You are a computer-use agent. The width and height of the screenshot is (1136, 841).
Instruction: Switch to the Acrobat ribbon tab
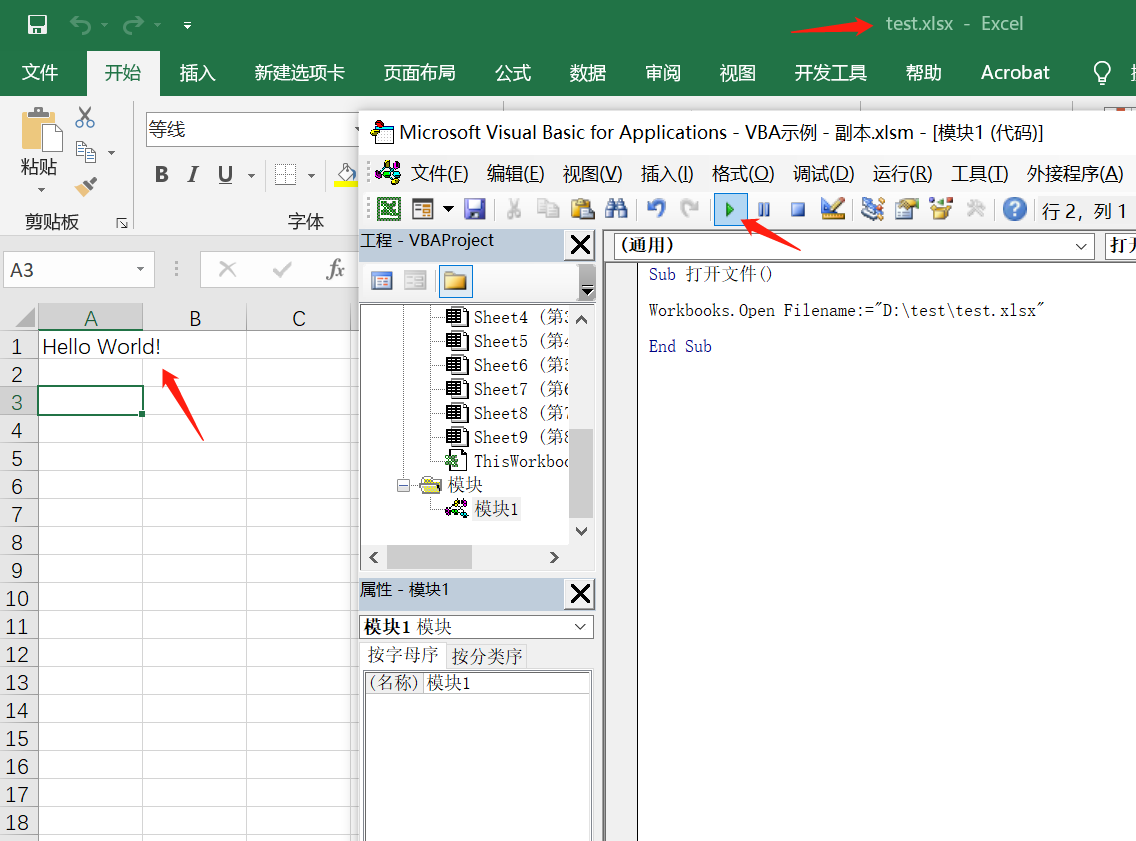coord(1015,72)
